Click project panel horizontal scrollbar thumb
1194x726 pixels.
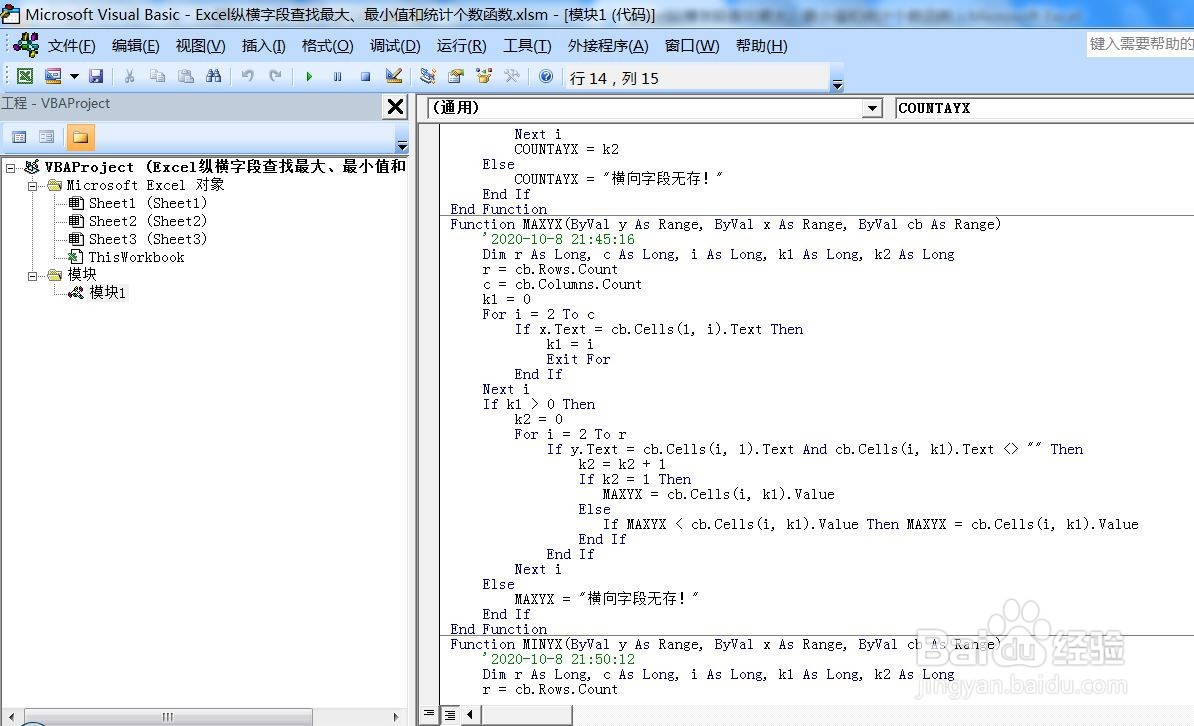[168, 717]
